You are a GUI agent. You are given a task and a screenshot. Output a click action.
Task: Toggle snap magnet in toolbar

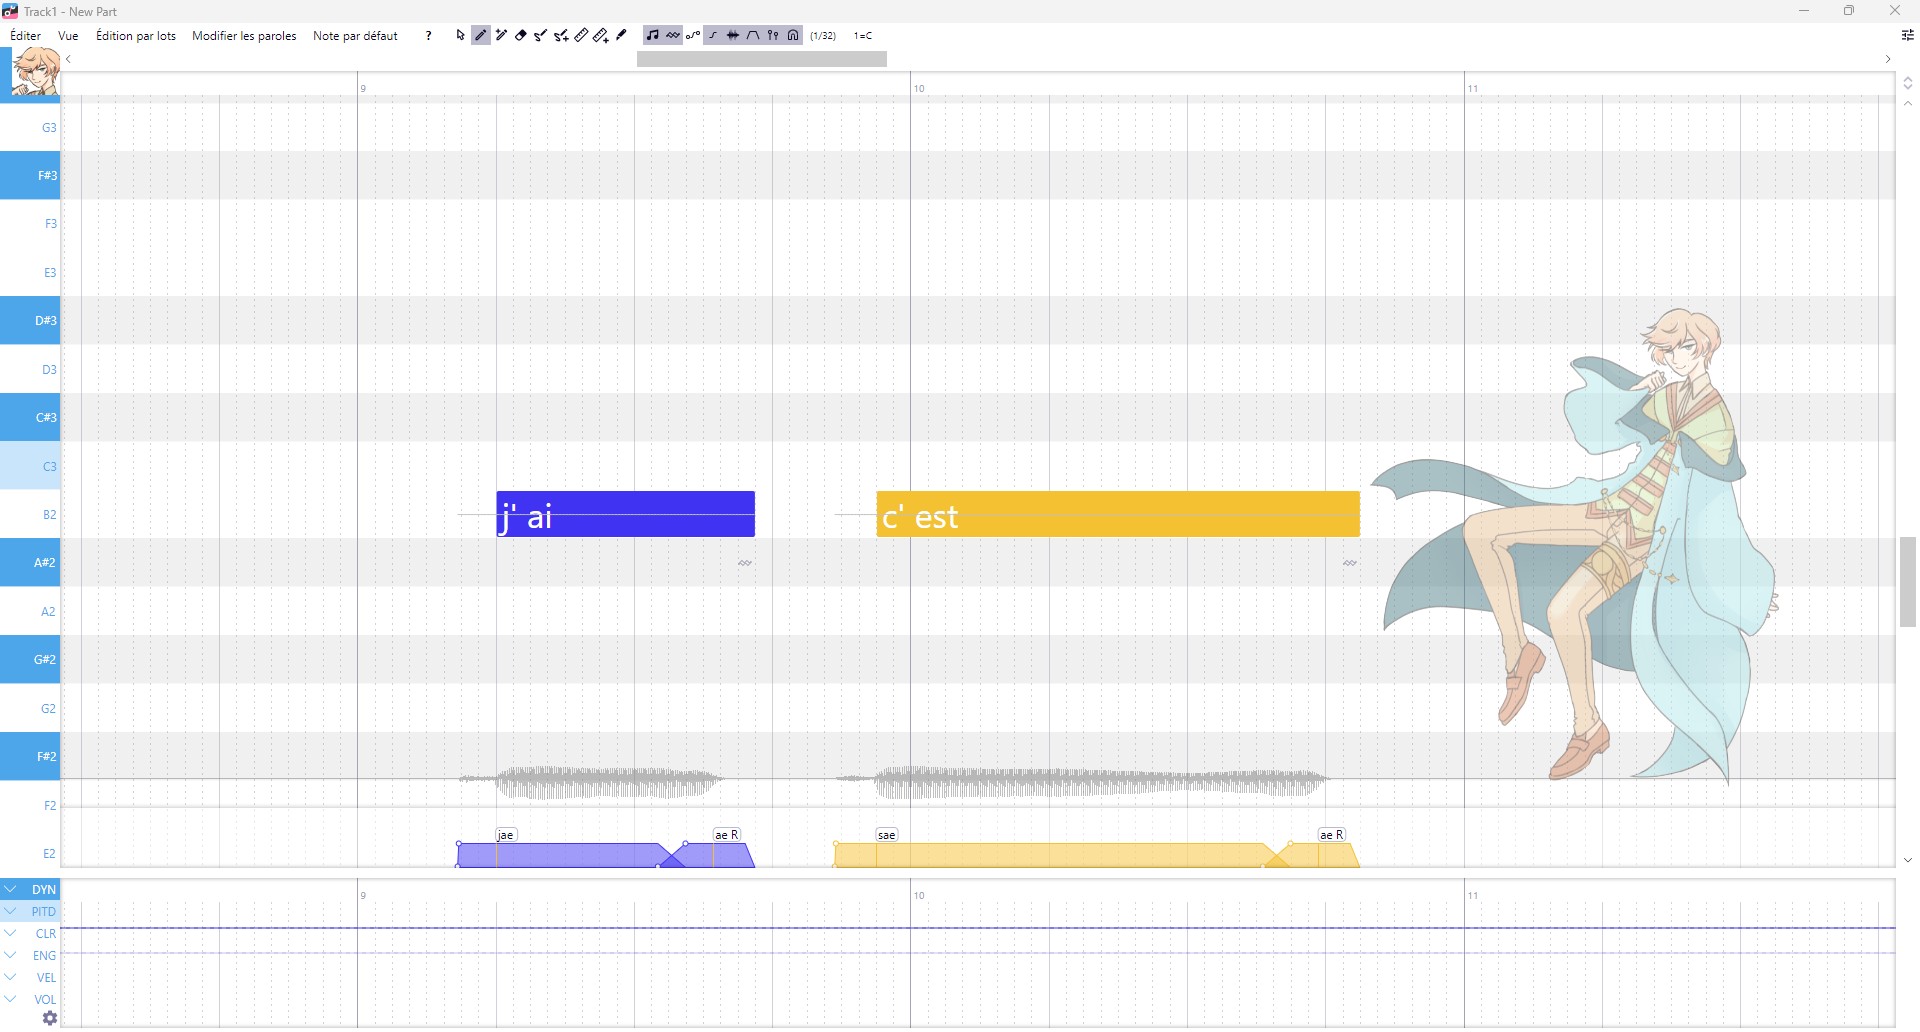(x=793, y=36)
